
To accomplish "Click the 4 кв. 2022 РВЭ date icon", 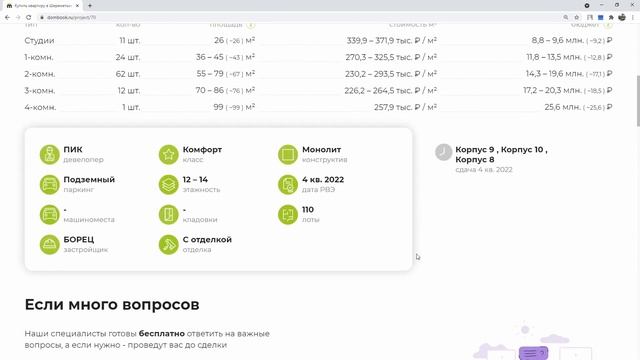I will [288, 184].
